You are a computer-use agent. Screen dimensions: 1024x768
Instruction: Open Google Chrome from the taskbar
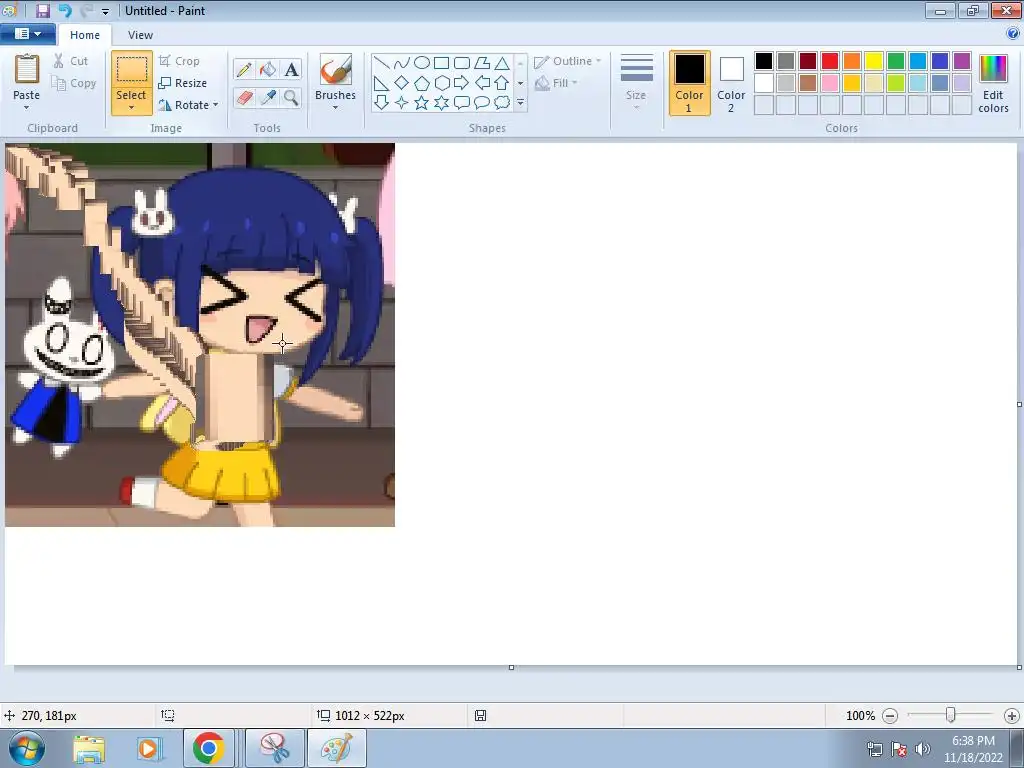tap(208, 748)
